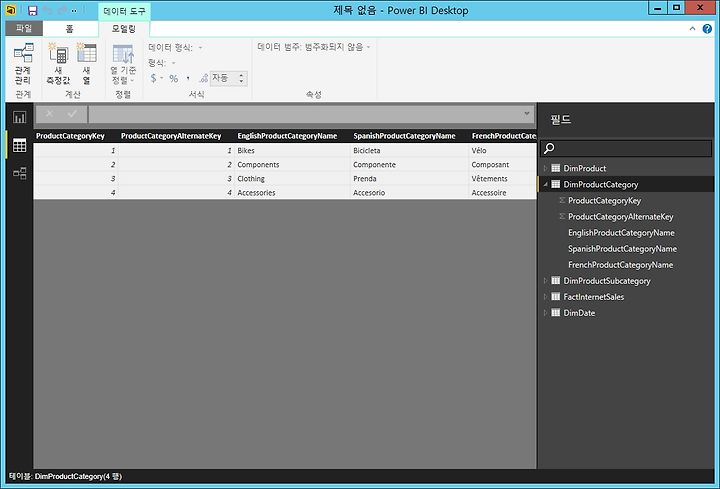This screenshot has width=720, height=489.
Task: Cancel formula with X icon
Action: coord(49,114)
